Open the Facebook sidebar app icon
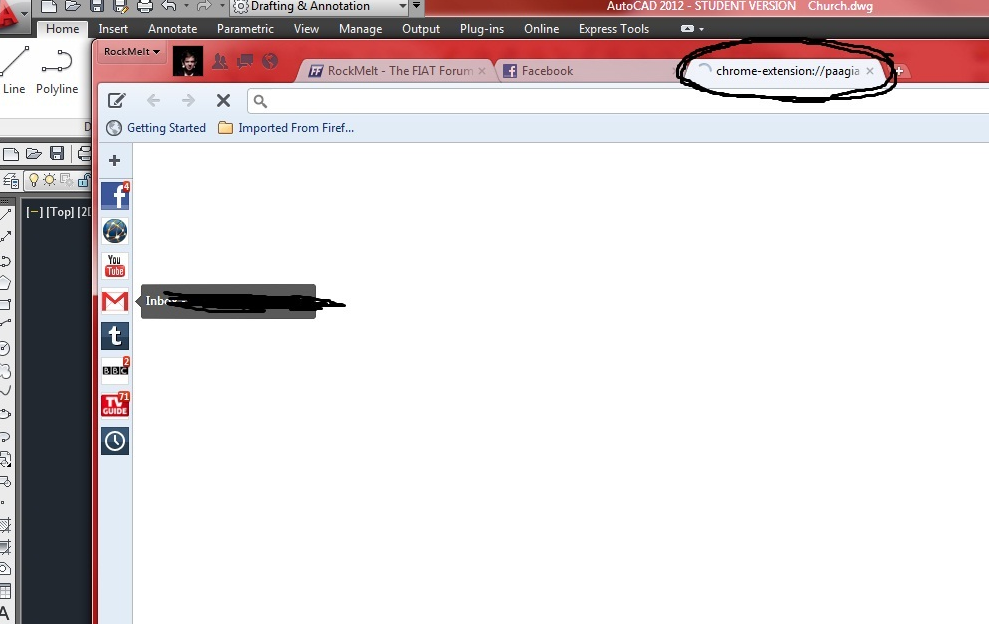The height and width of the screenshot is (624, 989). [115, 196]
